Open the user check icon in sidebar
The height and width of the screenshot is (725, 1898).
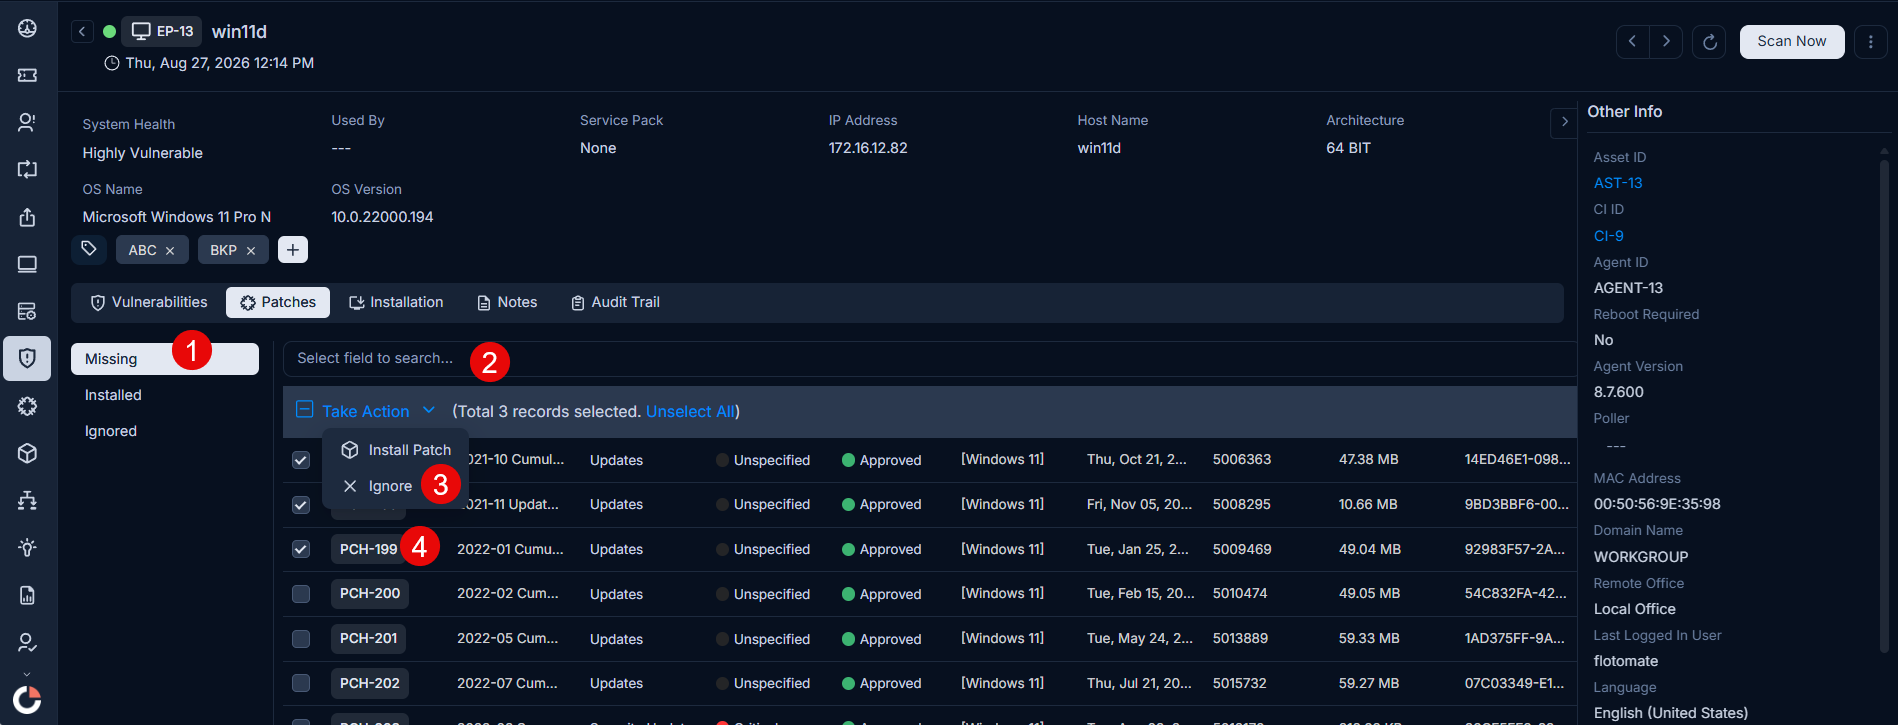27,642
